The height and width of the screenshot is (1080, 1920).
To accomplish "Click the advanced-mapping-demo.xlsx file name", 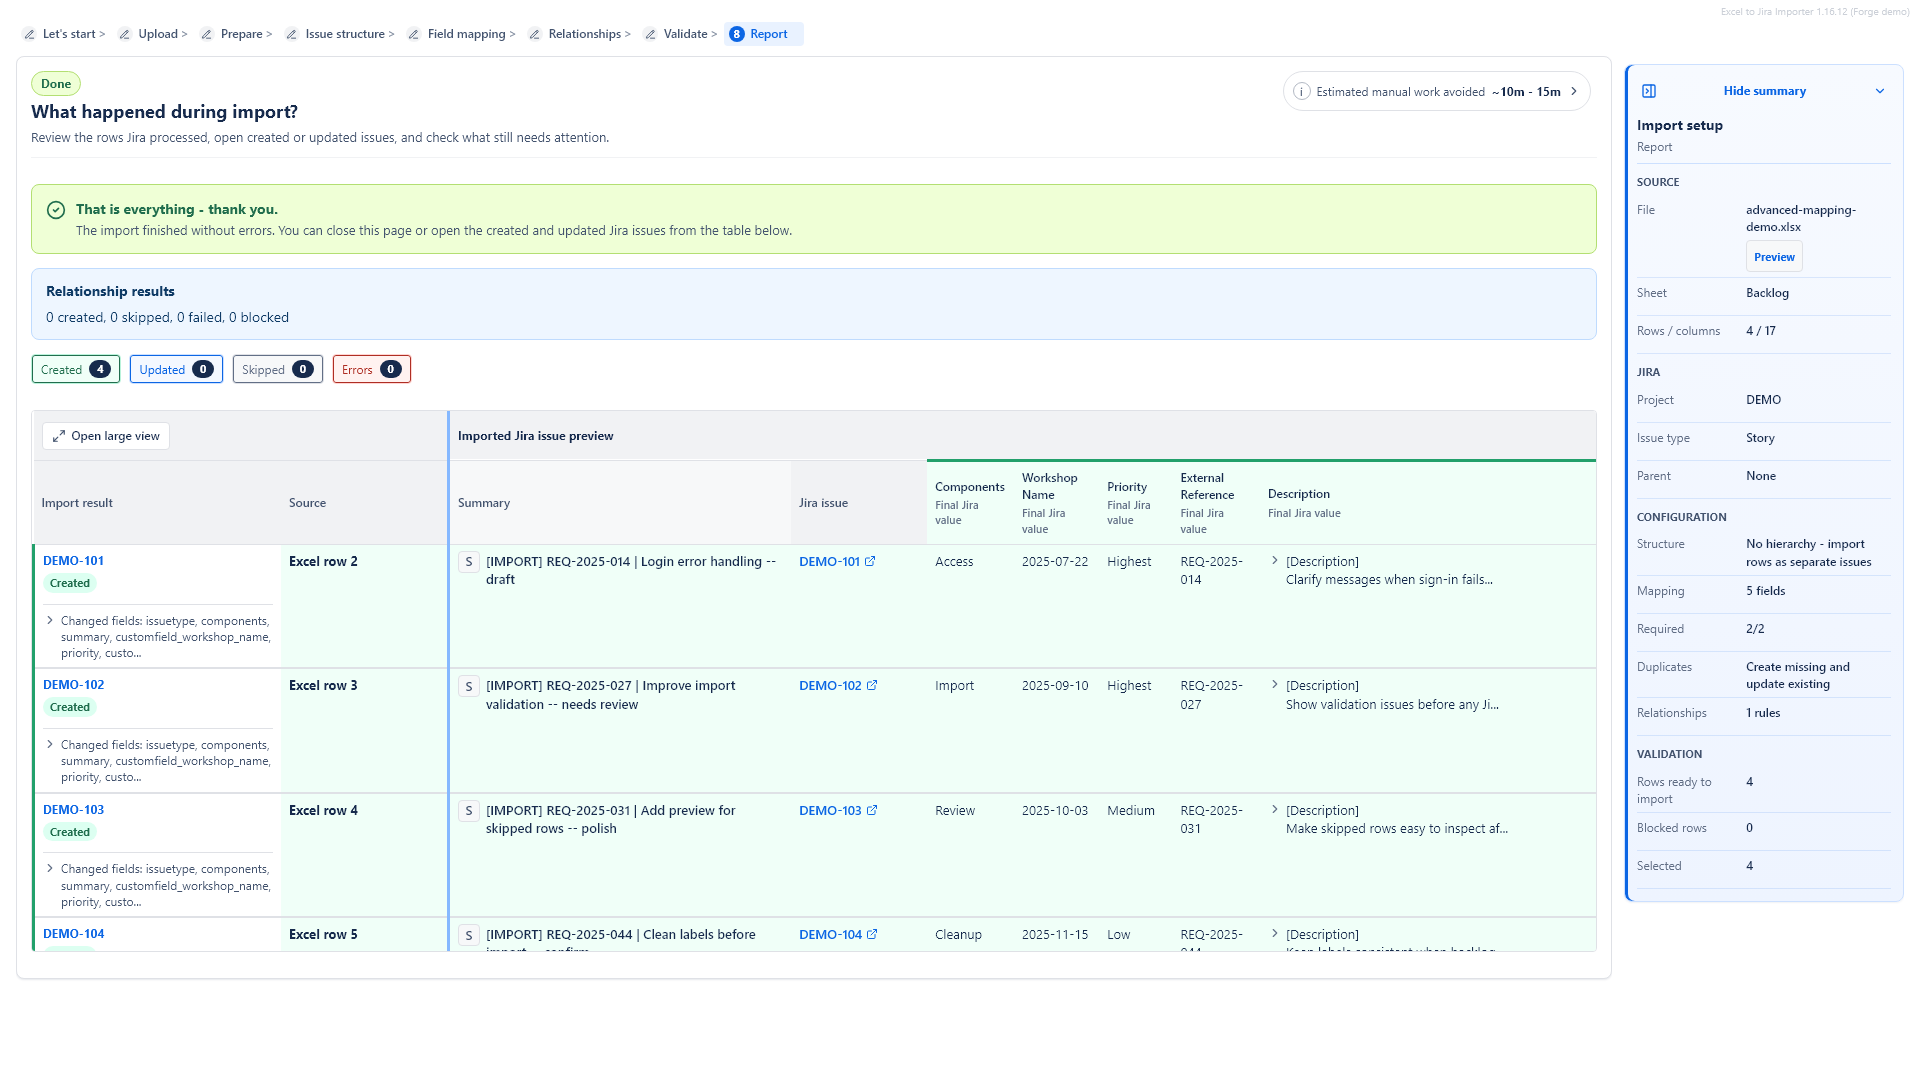I will coord(1800,218).
